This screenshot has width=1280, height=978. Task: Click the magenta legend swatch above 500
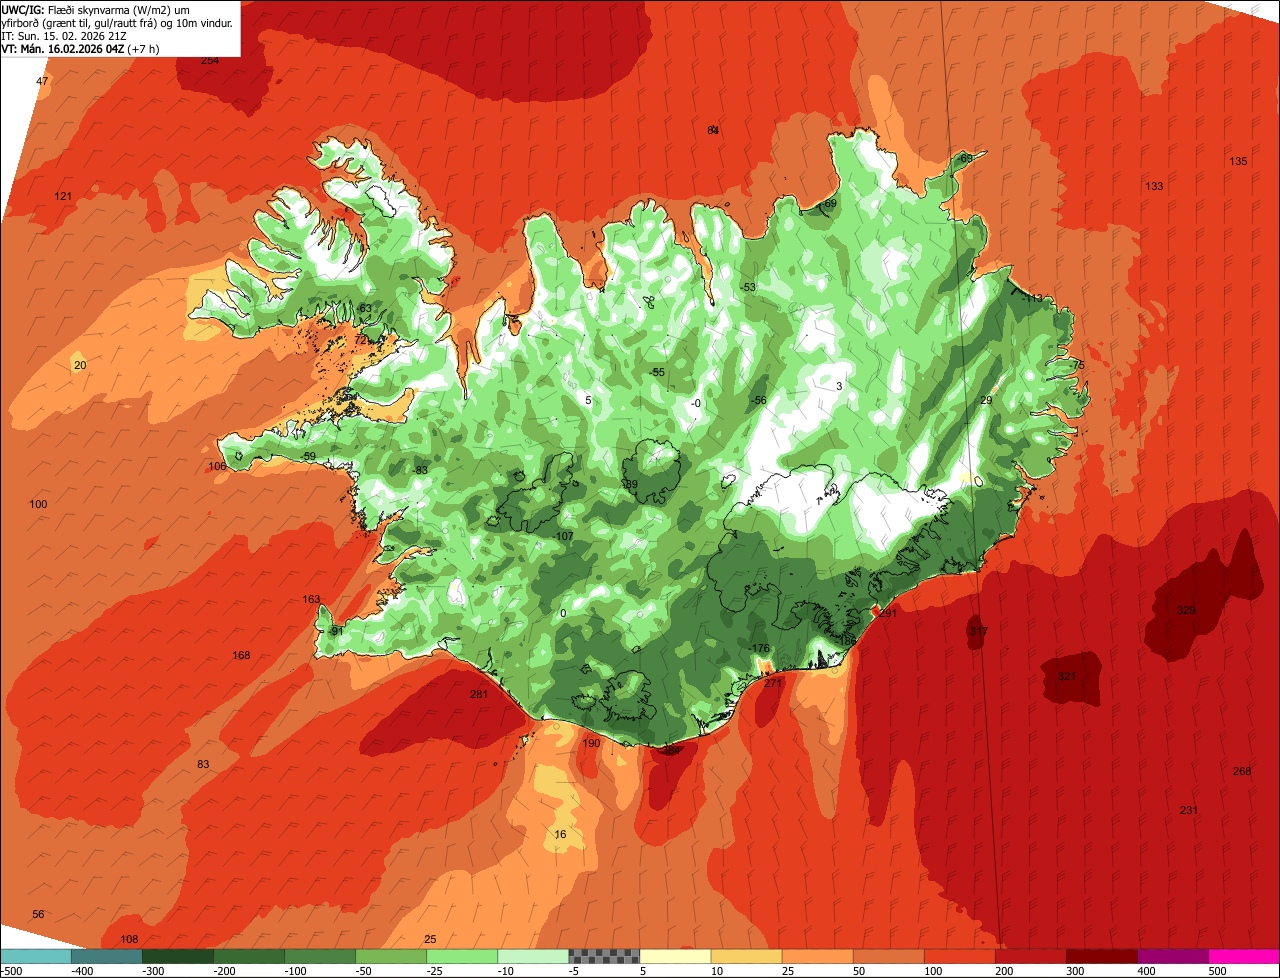[x=1244, y=956]
